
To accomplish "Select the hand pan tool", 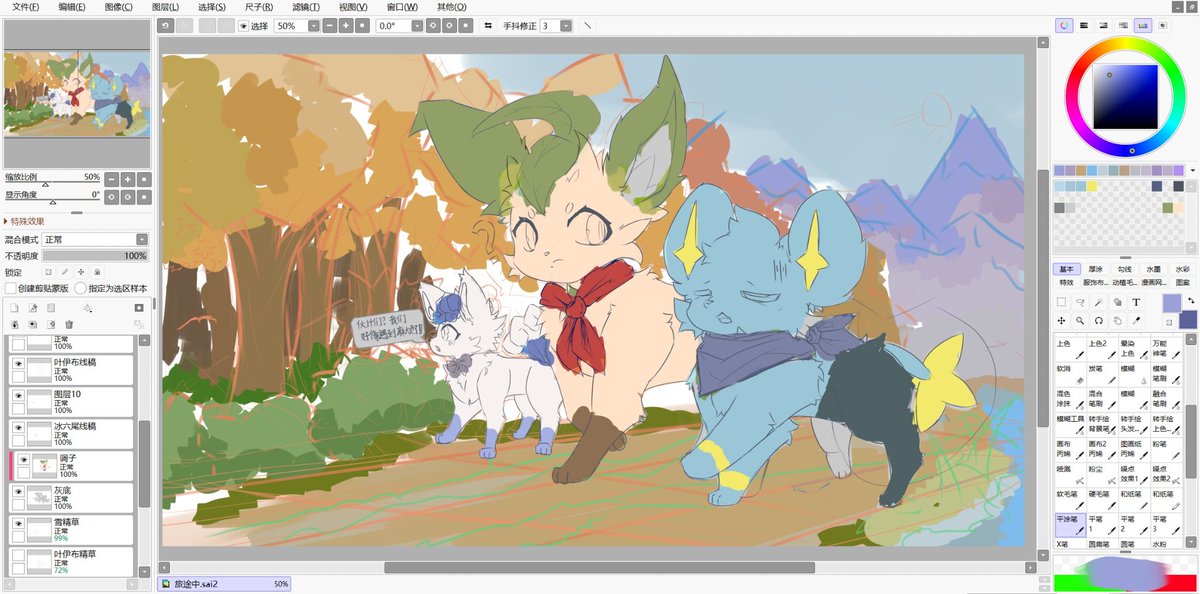I will tap(1117, 321).
